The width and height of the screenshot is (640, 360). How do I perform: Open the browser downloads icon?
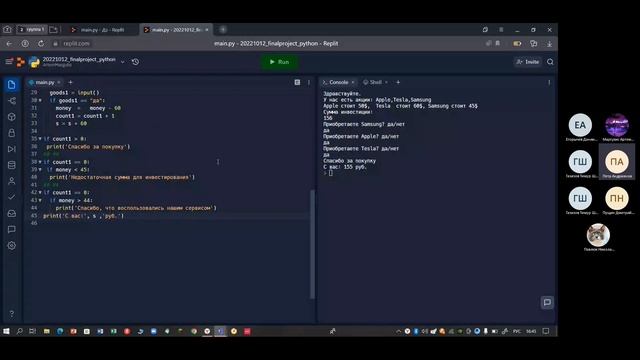pyautogui.click(x=549, y=44)
